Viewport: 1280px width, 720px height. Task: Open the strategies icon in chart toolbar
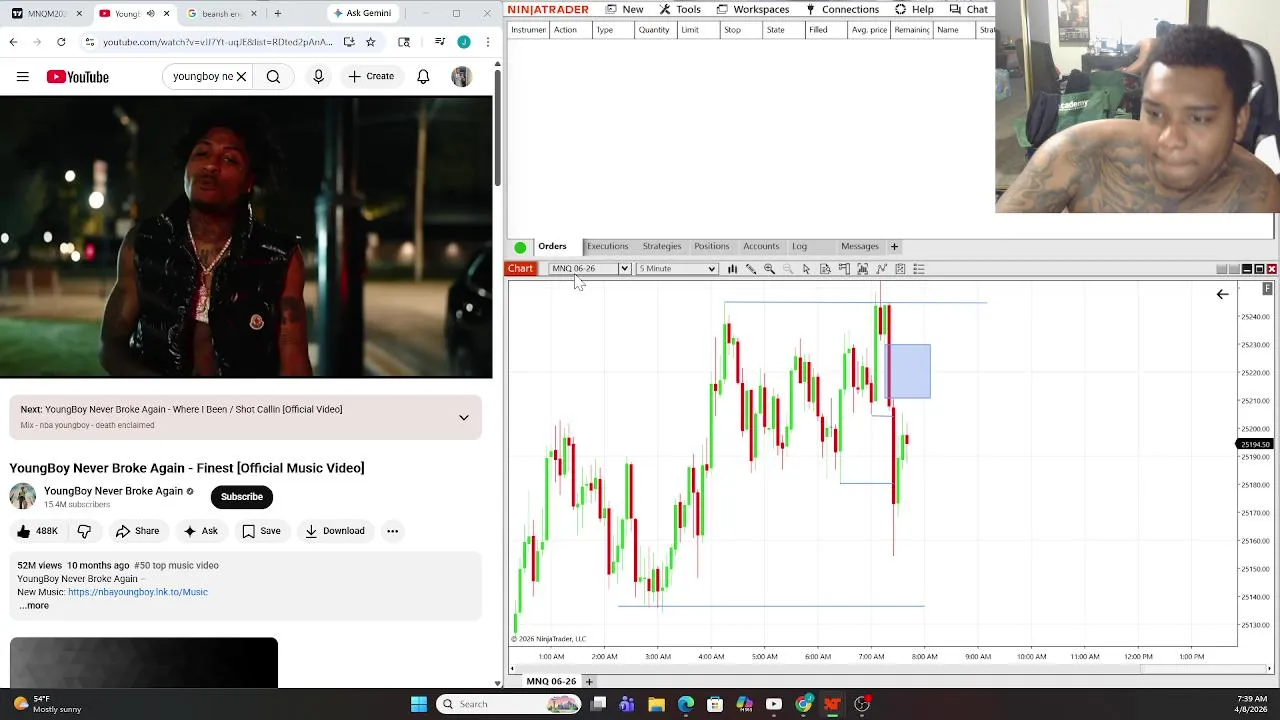pos(900,269)
